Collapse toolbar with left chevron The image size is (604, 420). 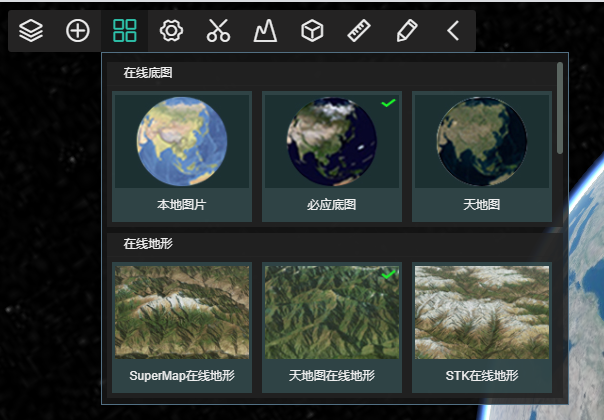453,30
